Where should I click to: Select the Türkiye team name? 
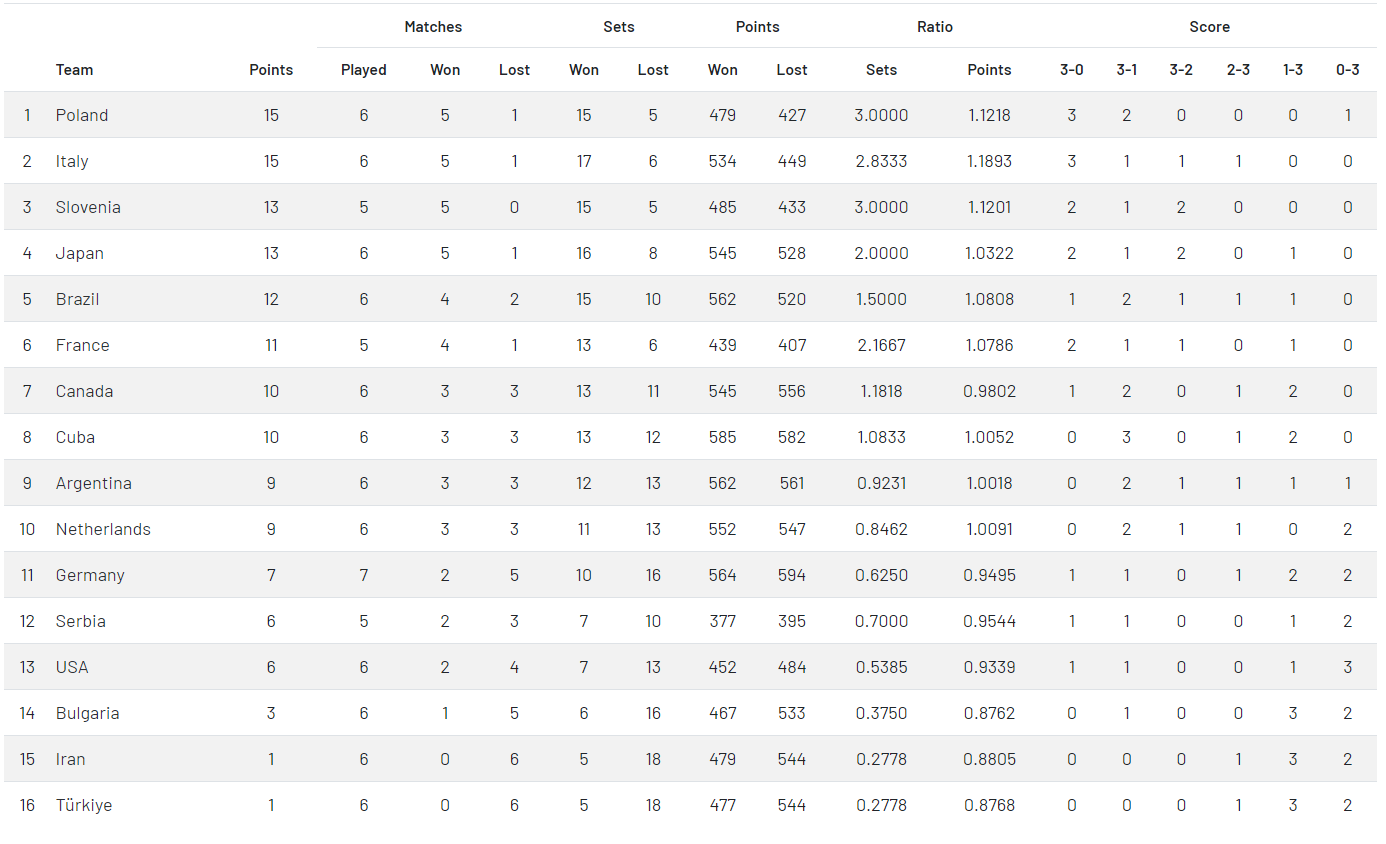(84, 805)
